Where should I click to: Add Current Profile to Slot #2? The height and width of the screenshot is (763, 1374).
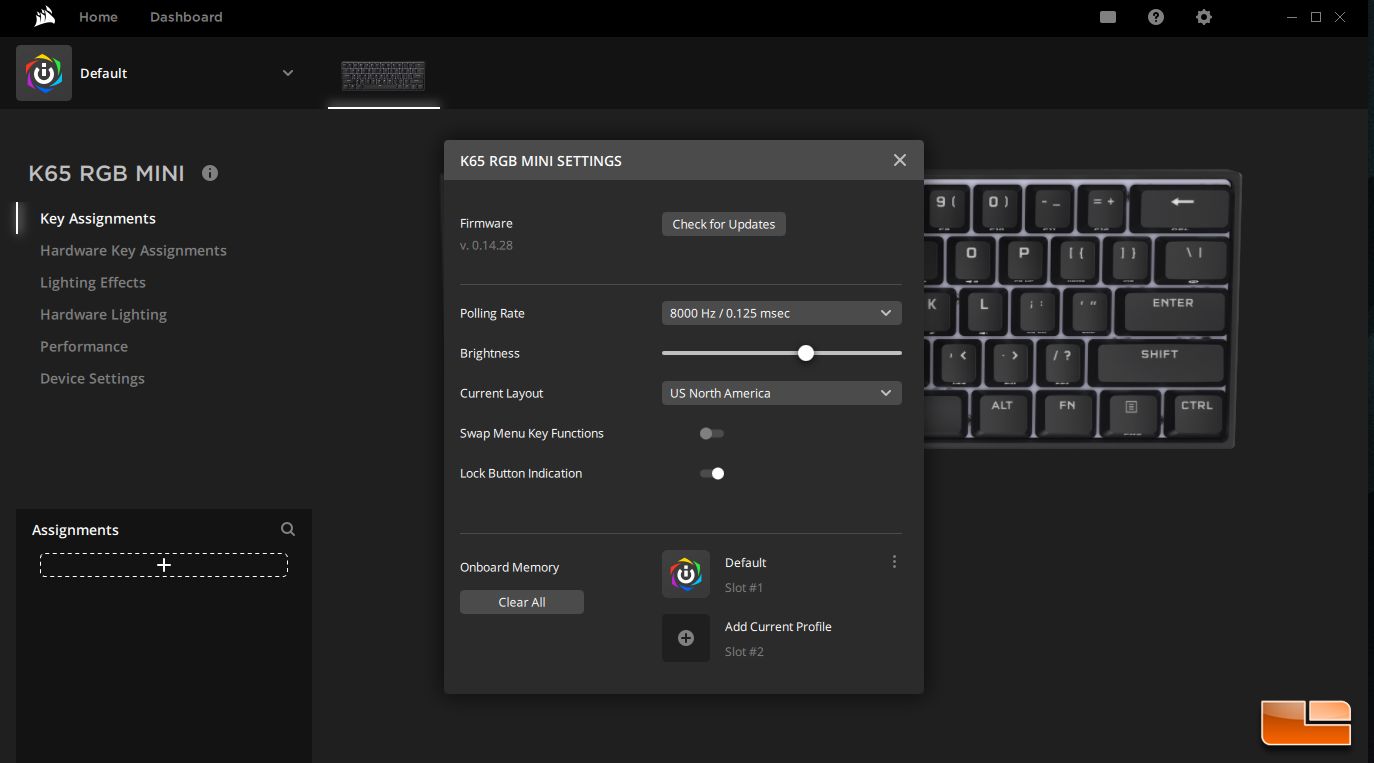pyautogui.click(x=778, y=627)
